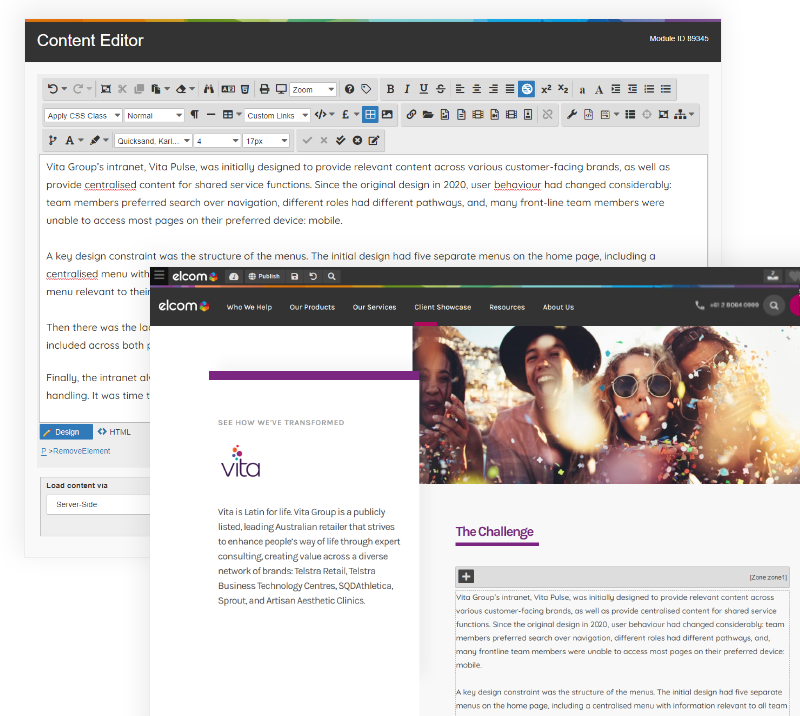Toggle bold formatting
The image size is (800, 716).
[x=391, y=89]
